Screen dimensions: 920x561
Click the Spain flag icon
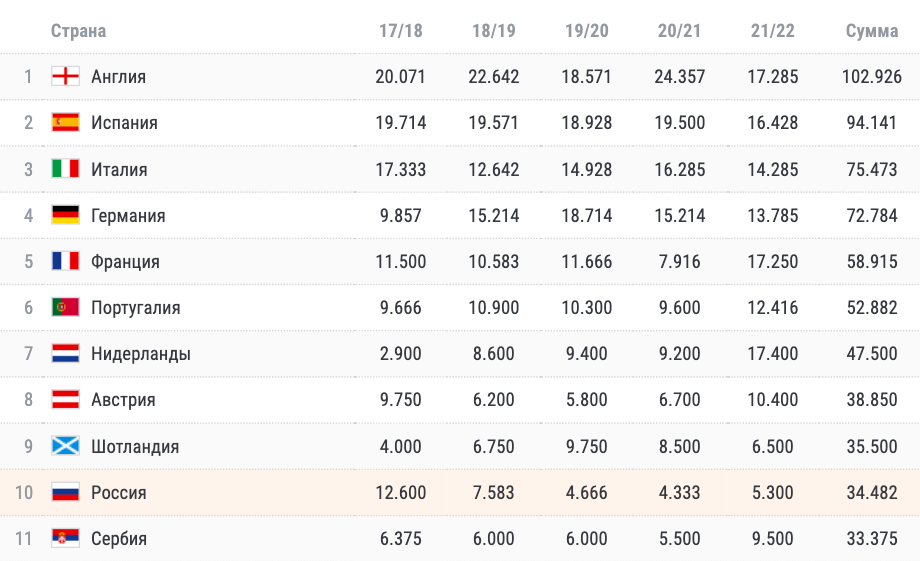65,123
